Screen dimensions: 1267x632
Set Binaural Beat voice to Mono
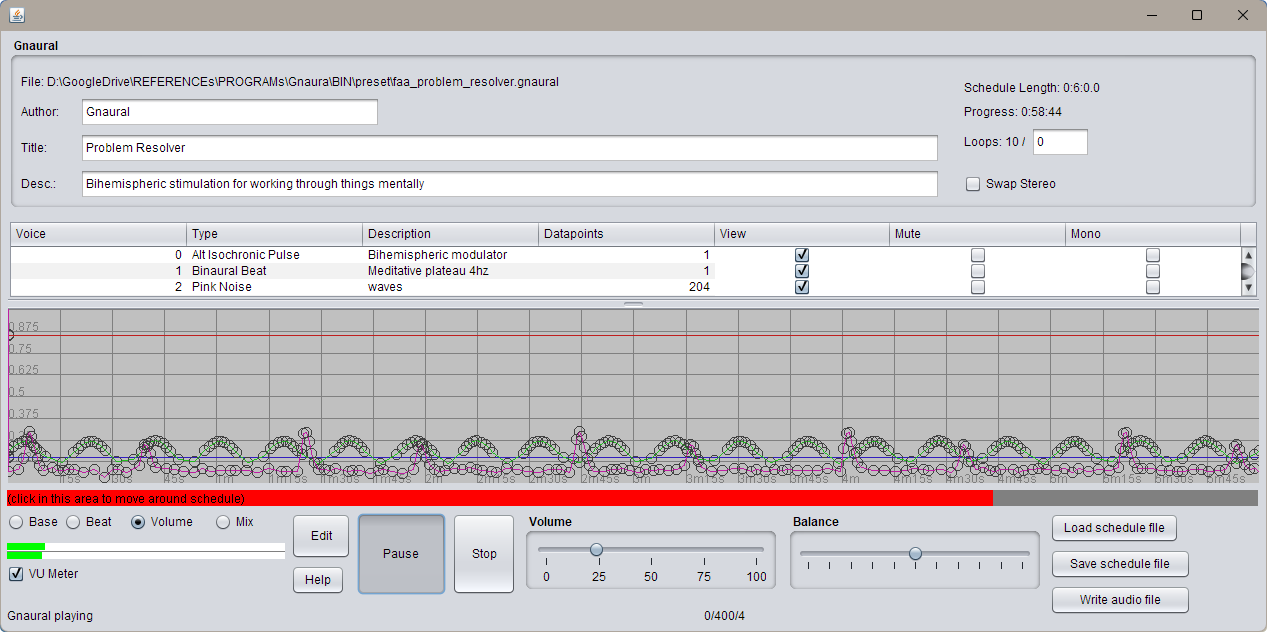[1153, 271]
